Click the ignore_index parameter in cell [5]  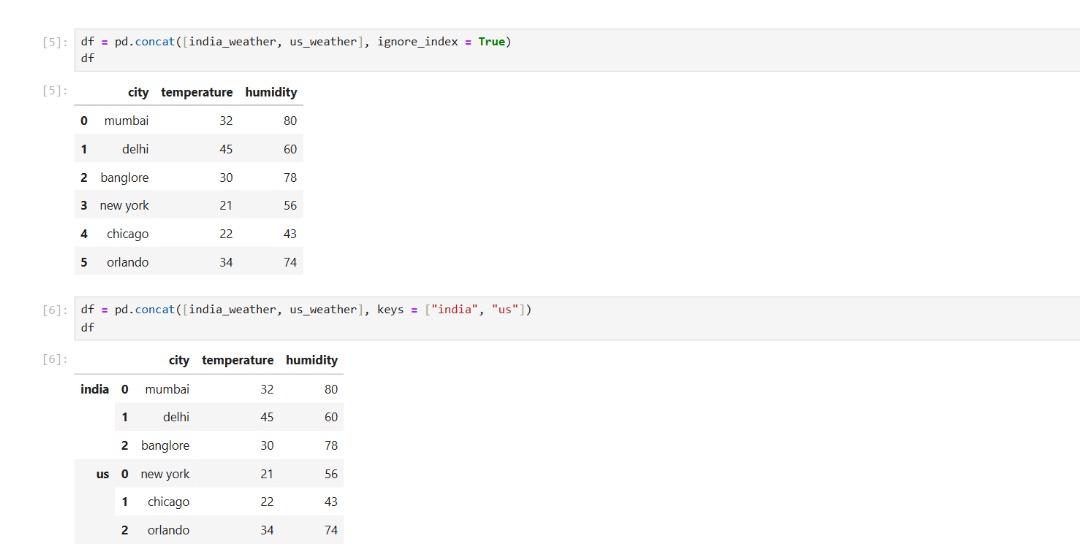417,42
